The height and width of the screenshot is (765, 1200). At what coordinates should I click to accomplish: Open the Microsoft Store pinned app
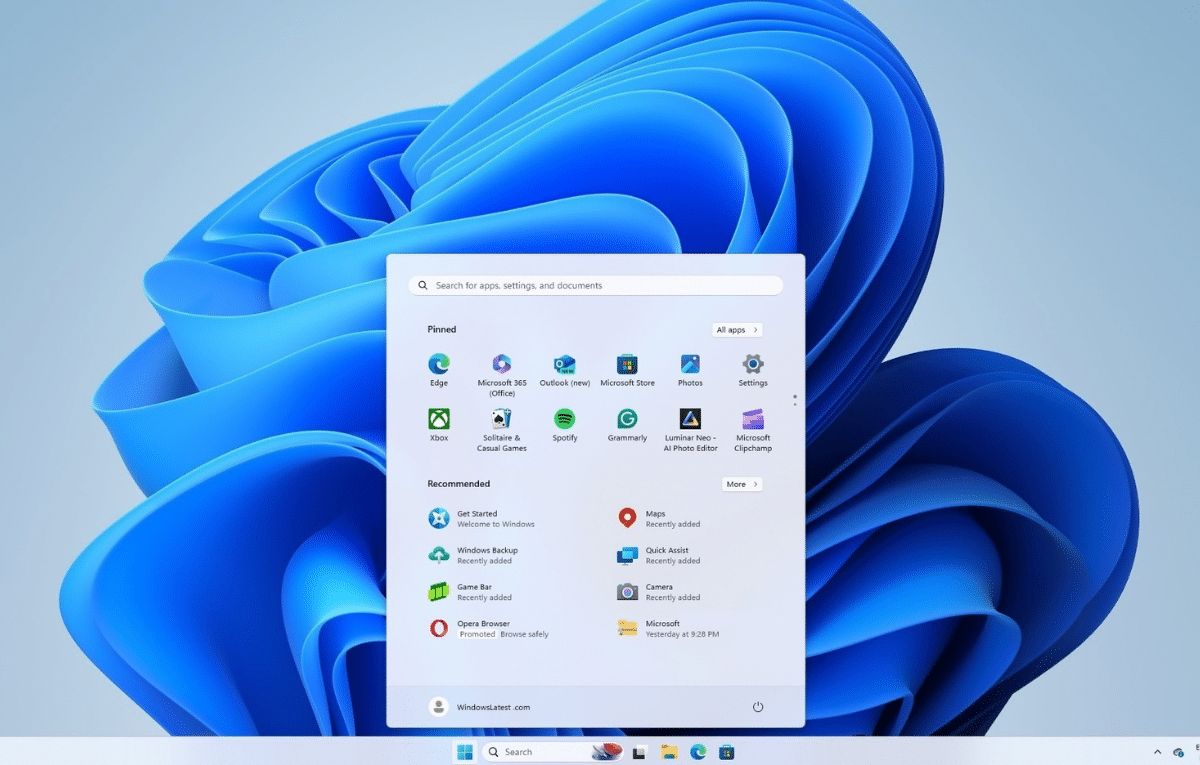(627, 365)
